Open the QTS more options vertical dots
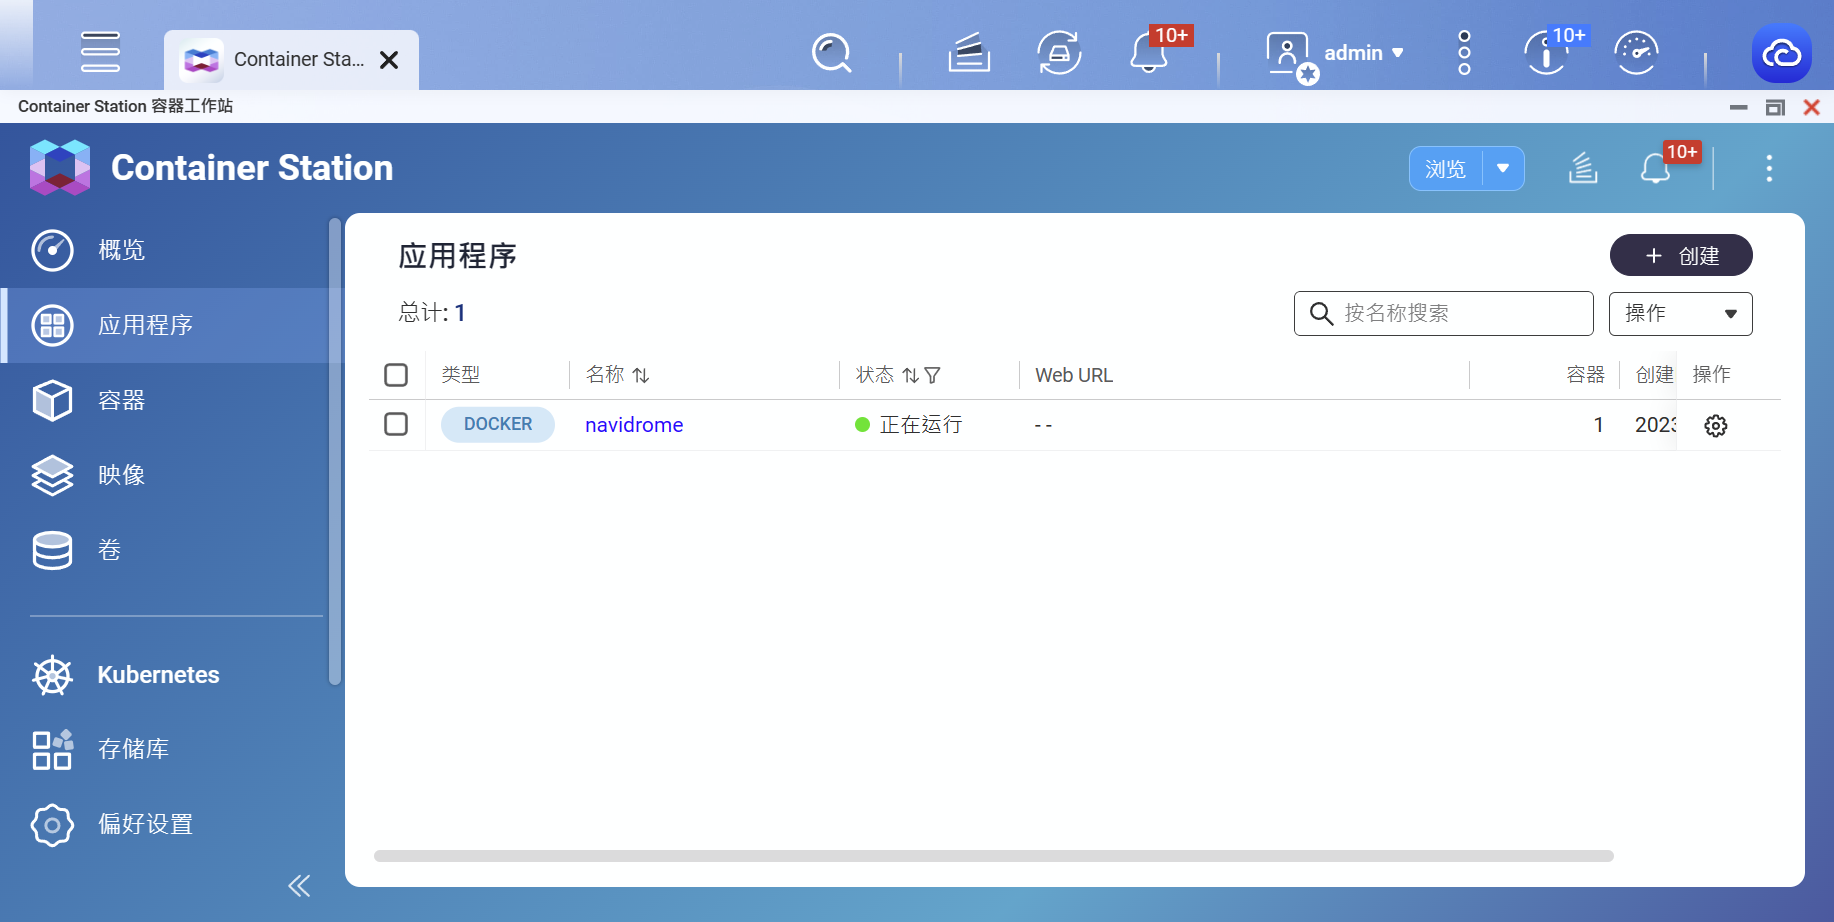This screenshot has width=1834, height=922. [1464, 53]
